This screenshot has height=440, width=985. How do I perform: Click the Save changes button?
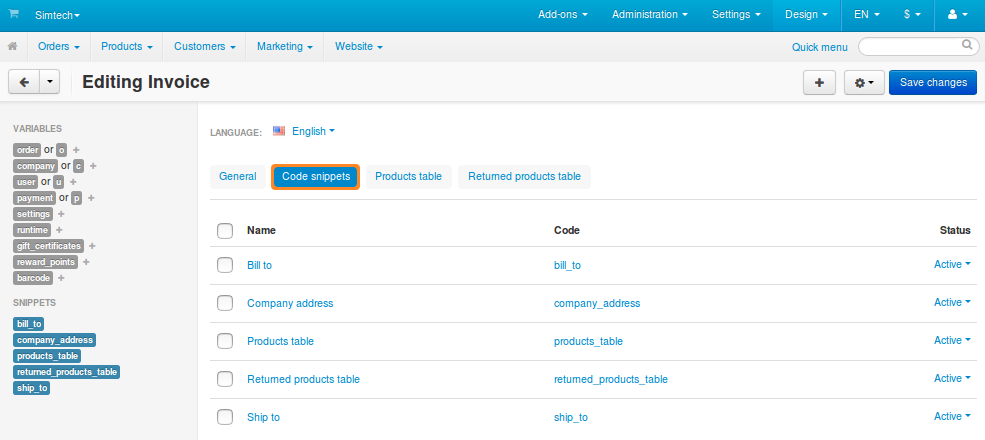(x=933, y=82)
